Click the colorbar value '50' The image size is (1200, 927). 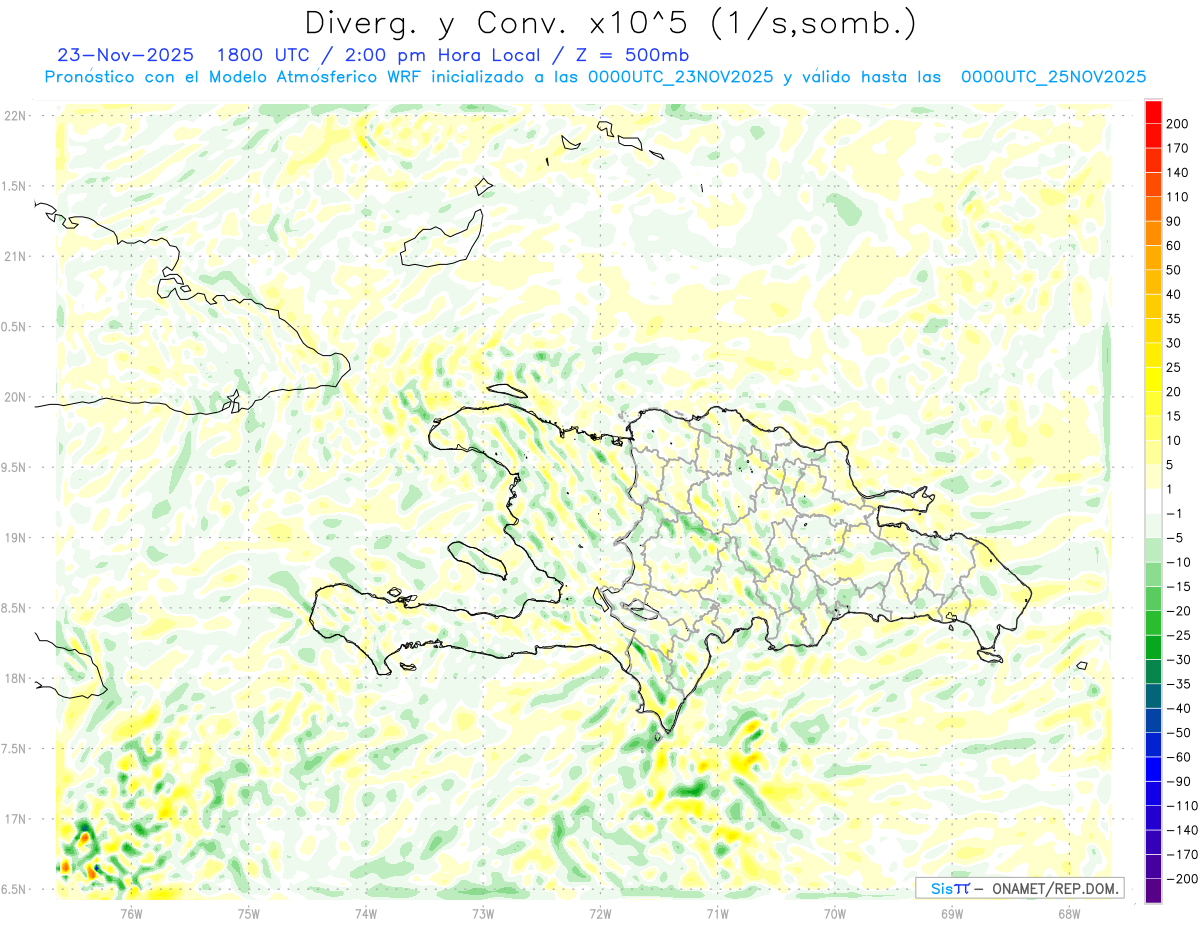click(1174, 270)
